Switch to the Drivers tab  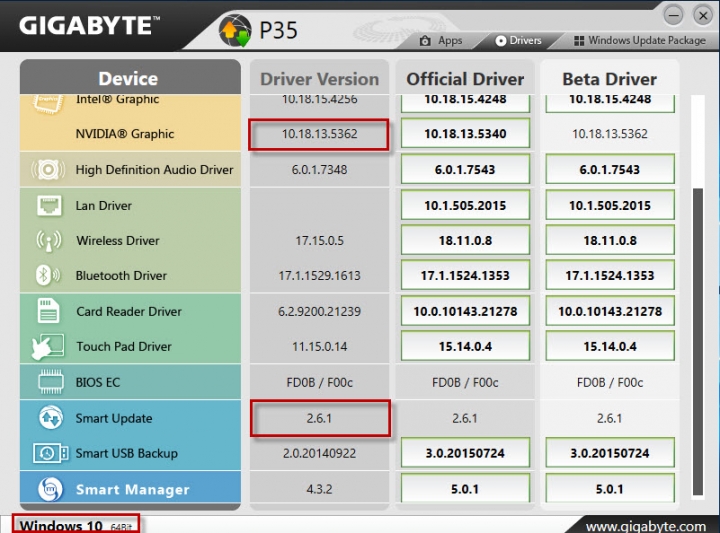(518, 41)
